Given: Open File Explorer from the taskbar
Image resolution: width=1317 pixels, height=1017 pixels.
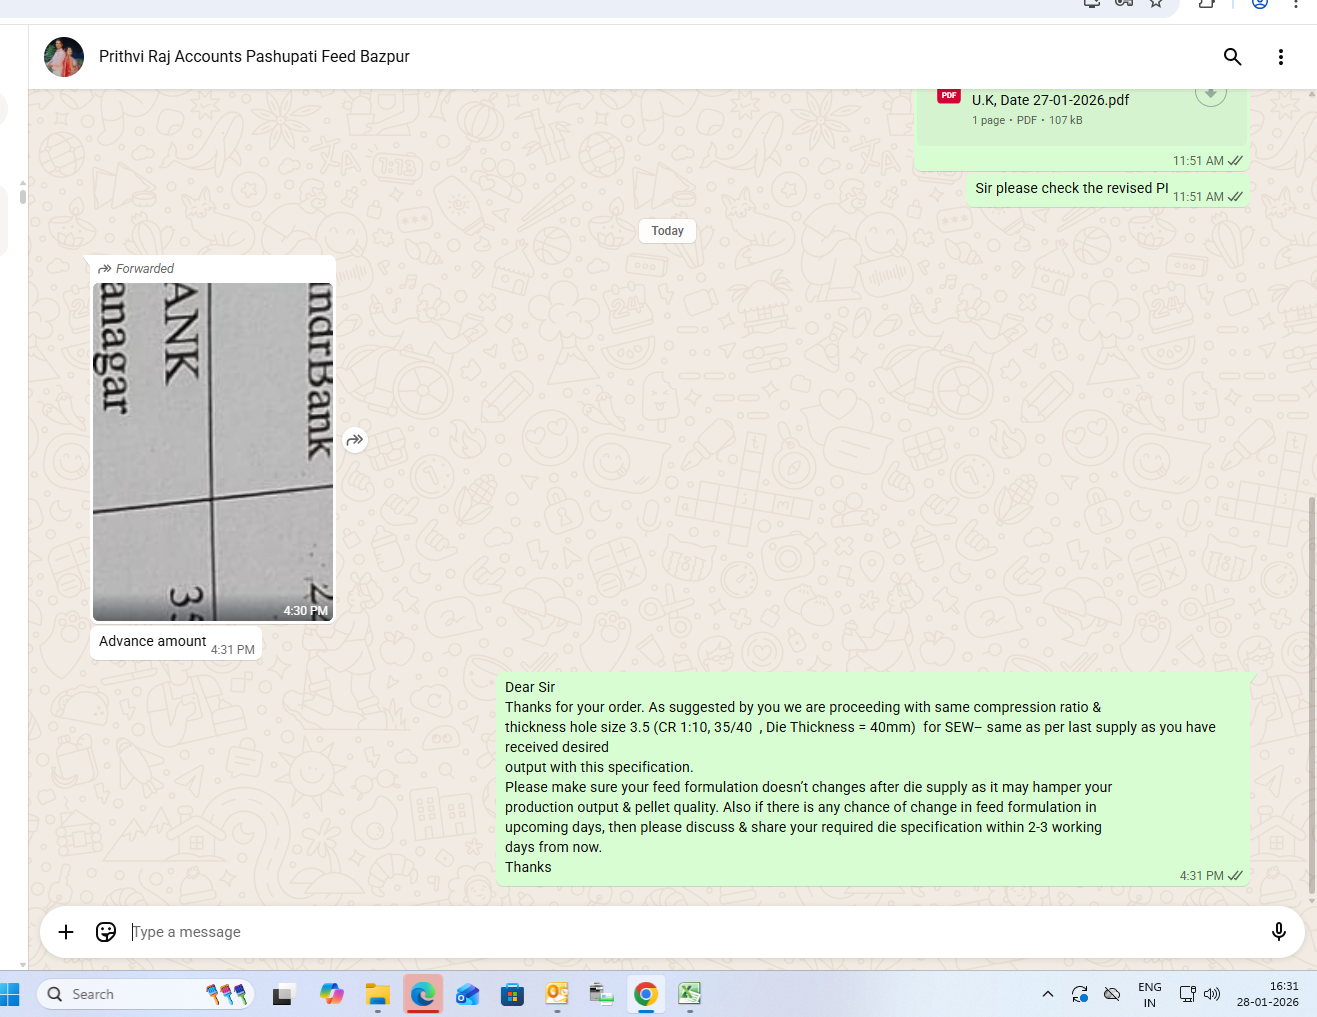Looking at the screenshot, I should (x=377, y=994).
